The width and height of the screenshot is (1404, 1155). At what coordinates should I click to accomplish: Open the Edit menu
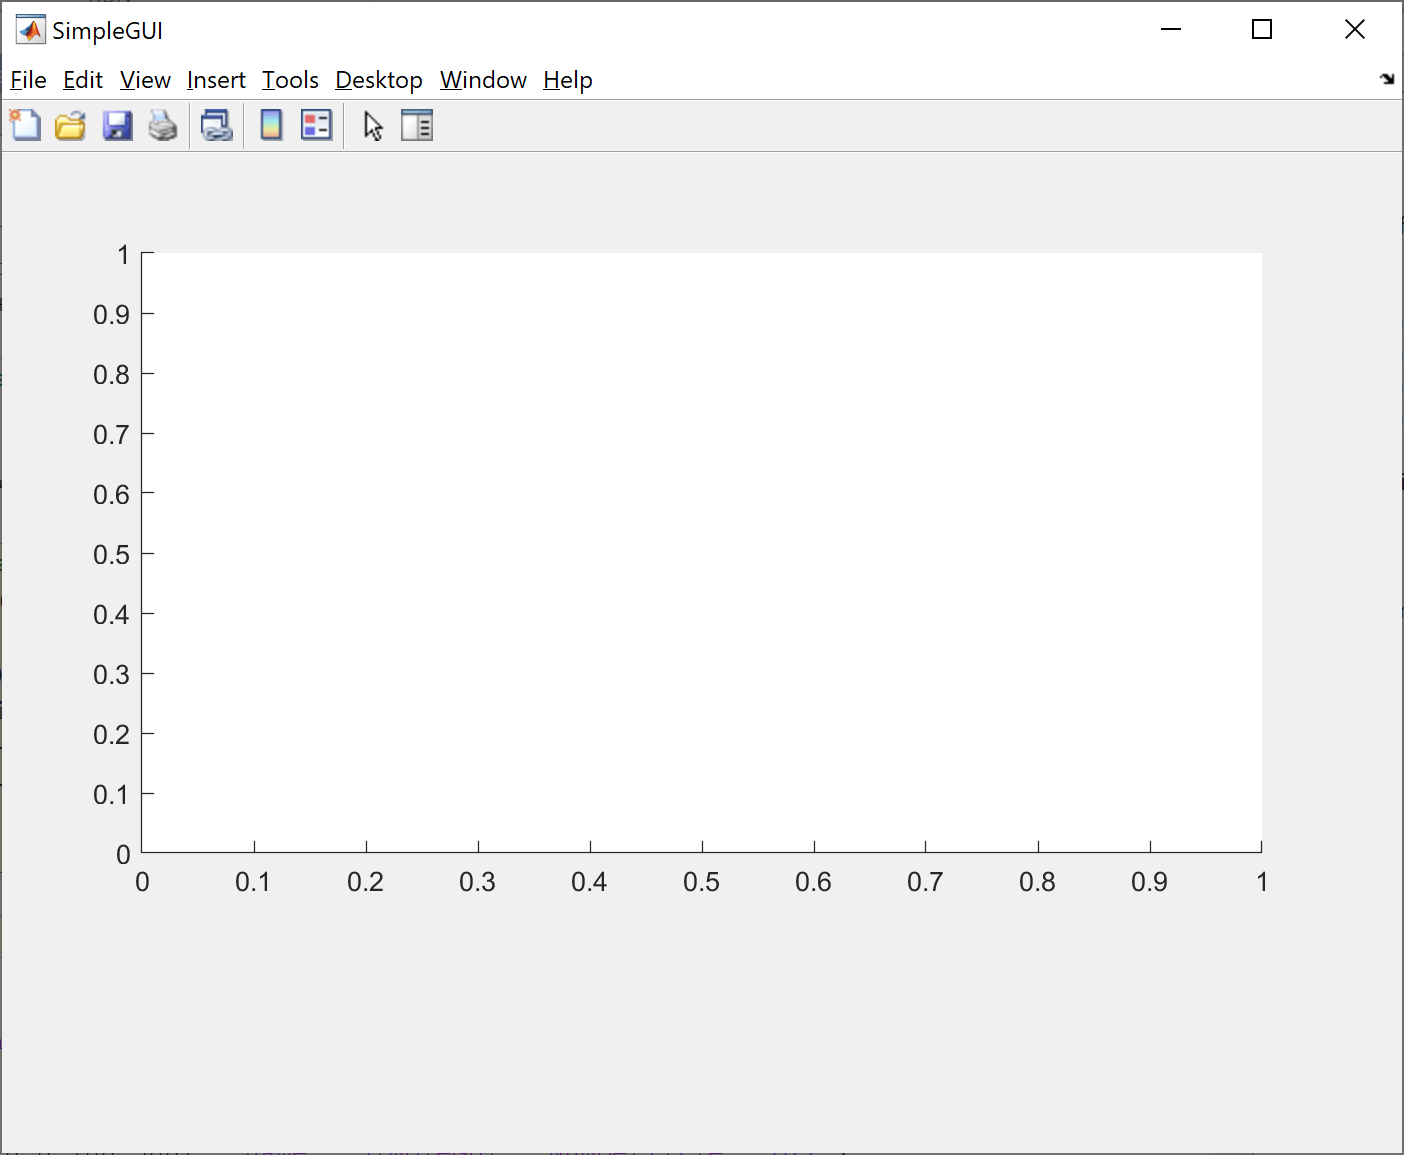coord(82,80)
